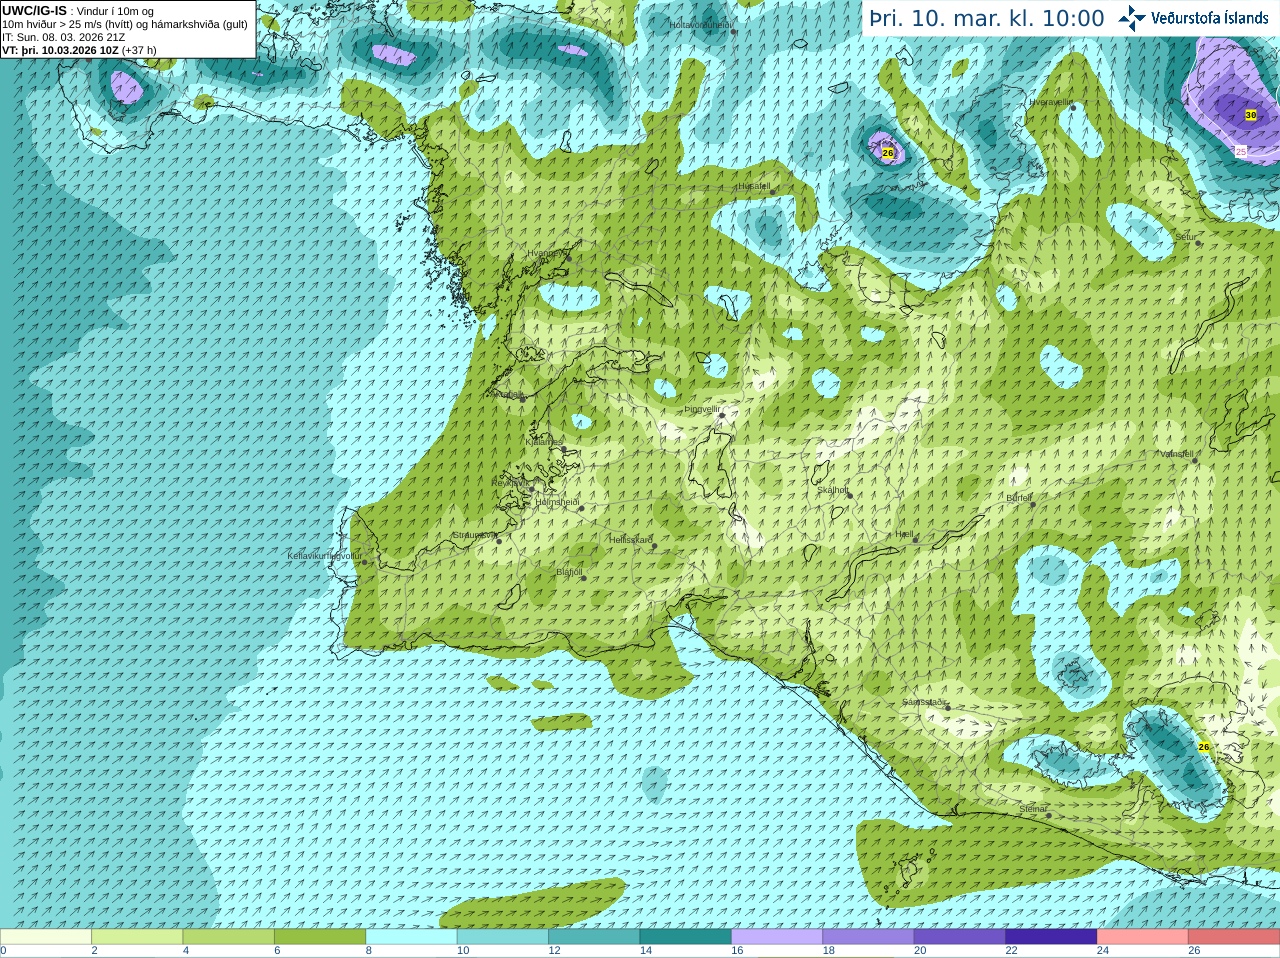Click the Straumsvík station label
Viewport: 1280px width, 958px height.
(x=473, y=535)
